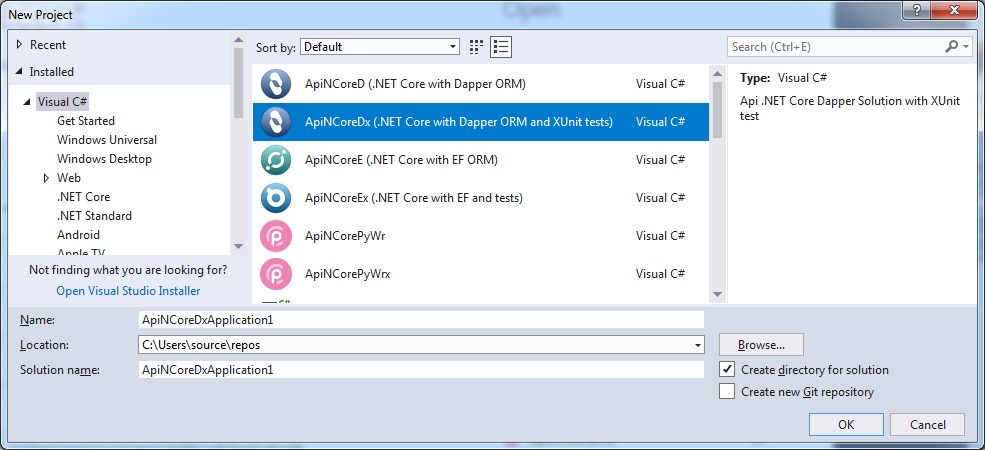This screenshot has width=986, height=450.
Task: Collapse the Visual C# tree node
Action: [x=27, y=102]
